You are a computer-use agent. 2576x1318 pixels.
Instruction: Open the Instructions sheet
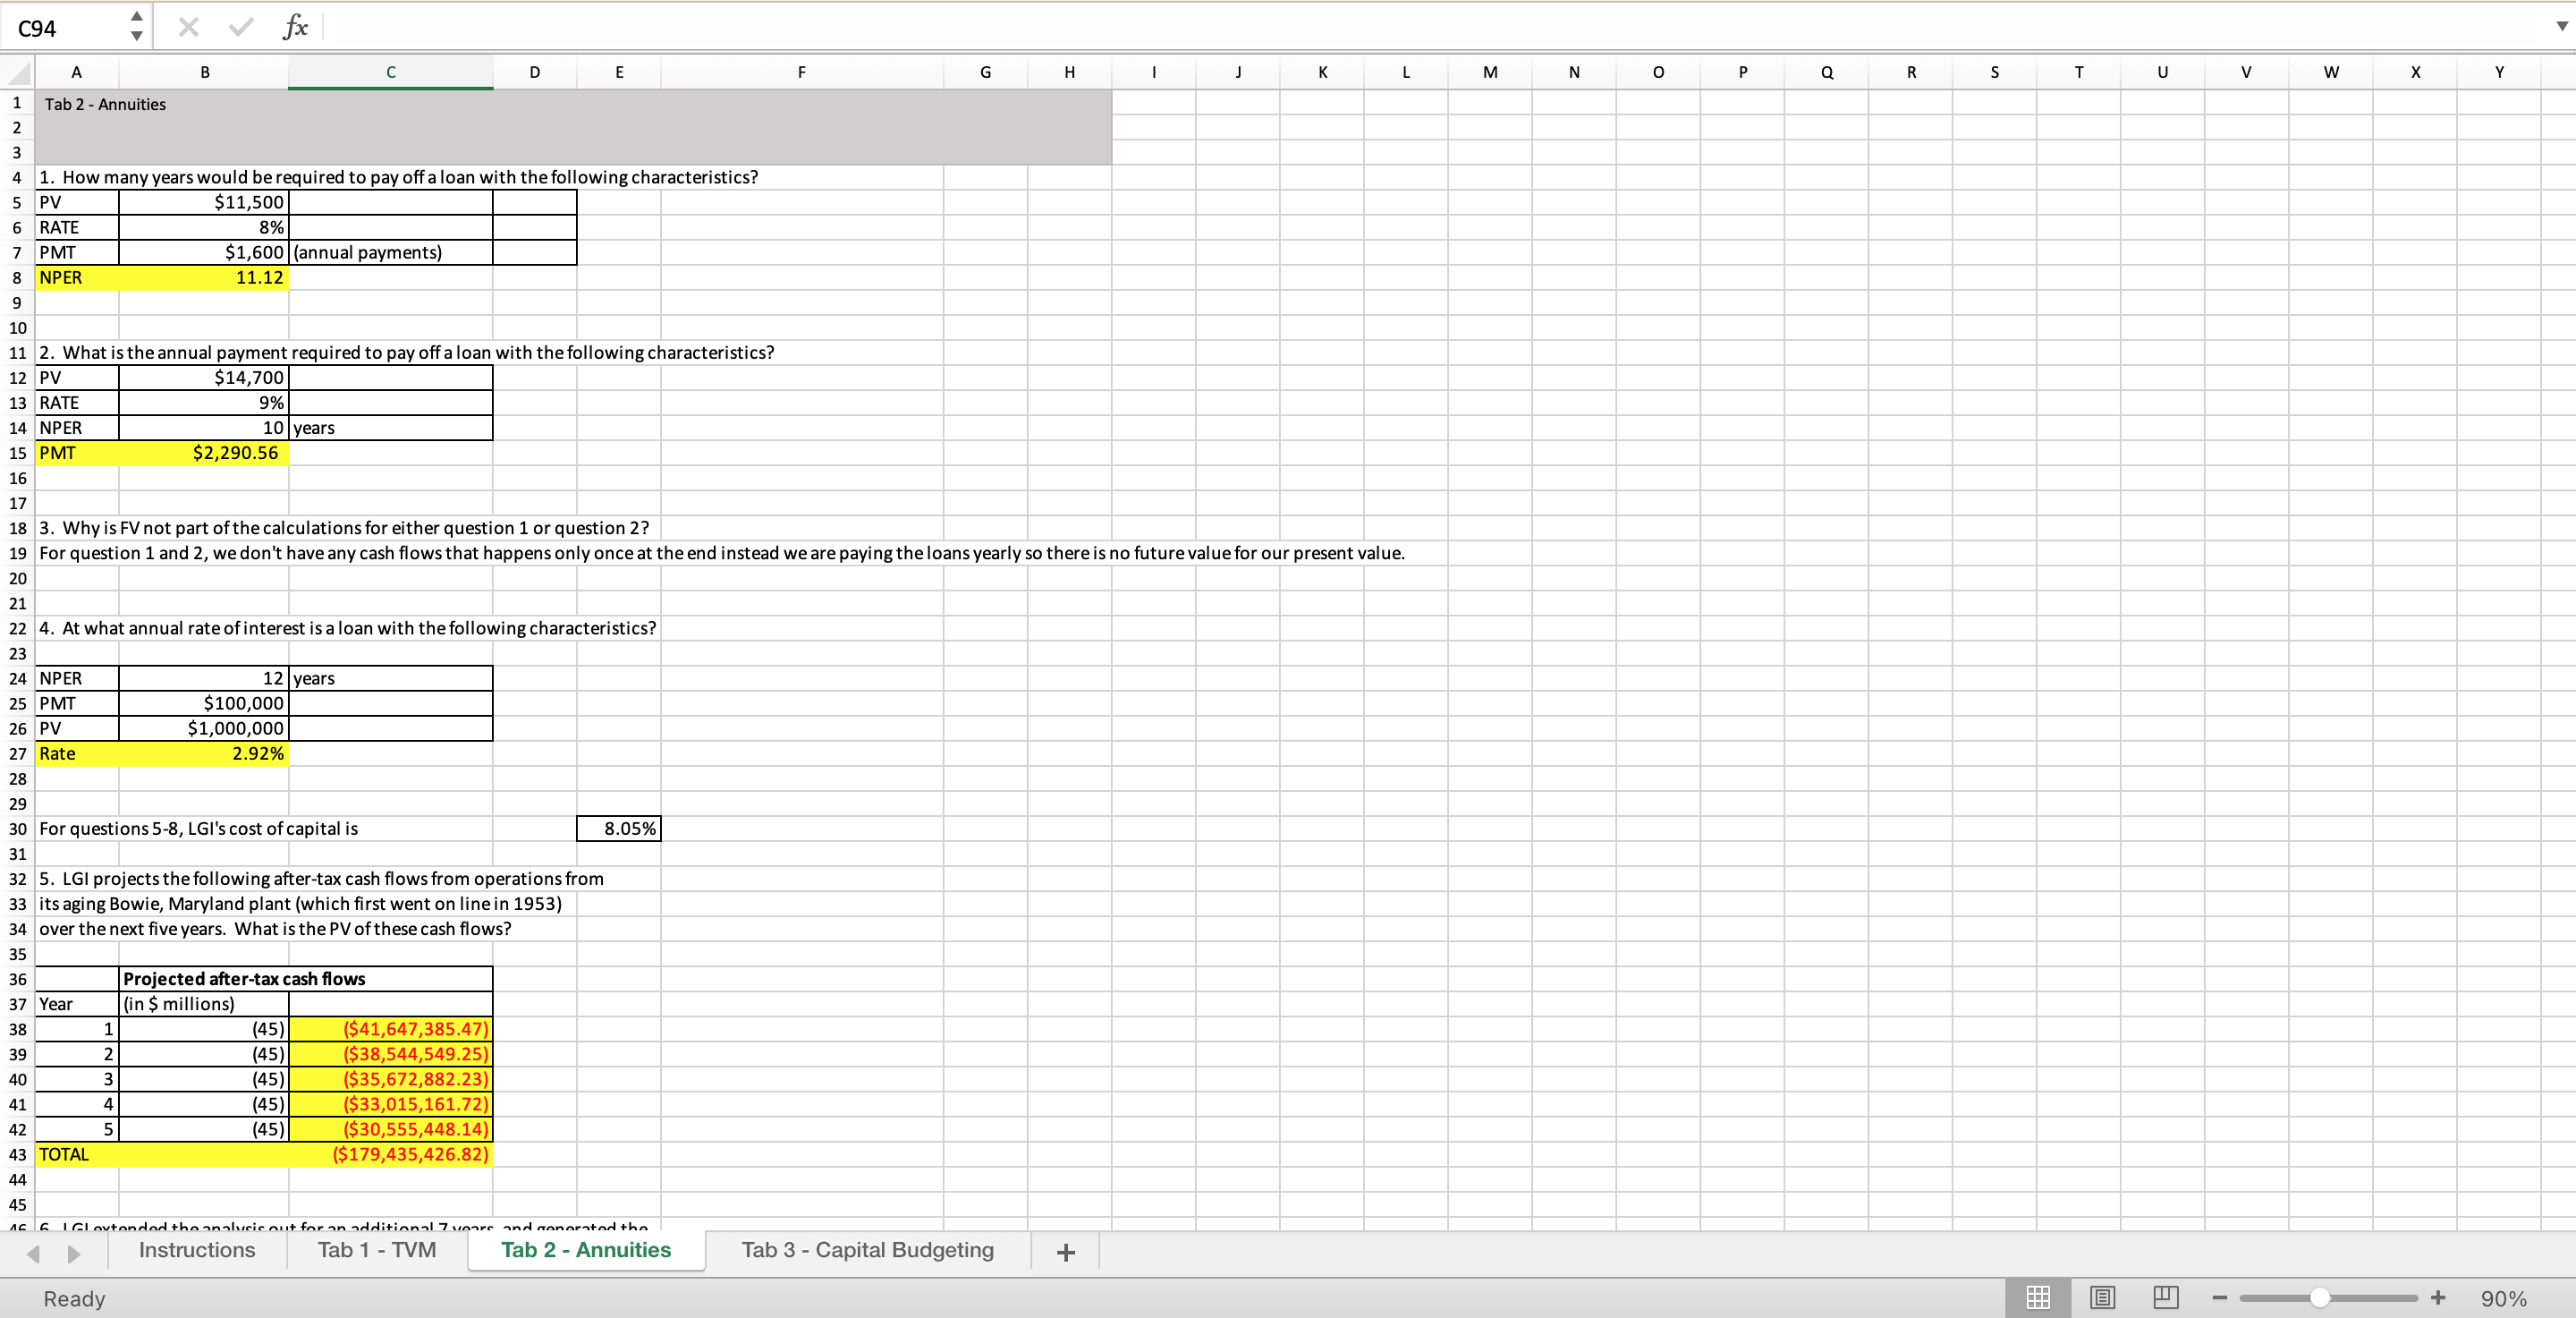196,1250
